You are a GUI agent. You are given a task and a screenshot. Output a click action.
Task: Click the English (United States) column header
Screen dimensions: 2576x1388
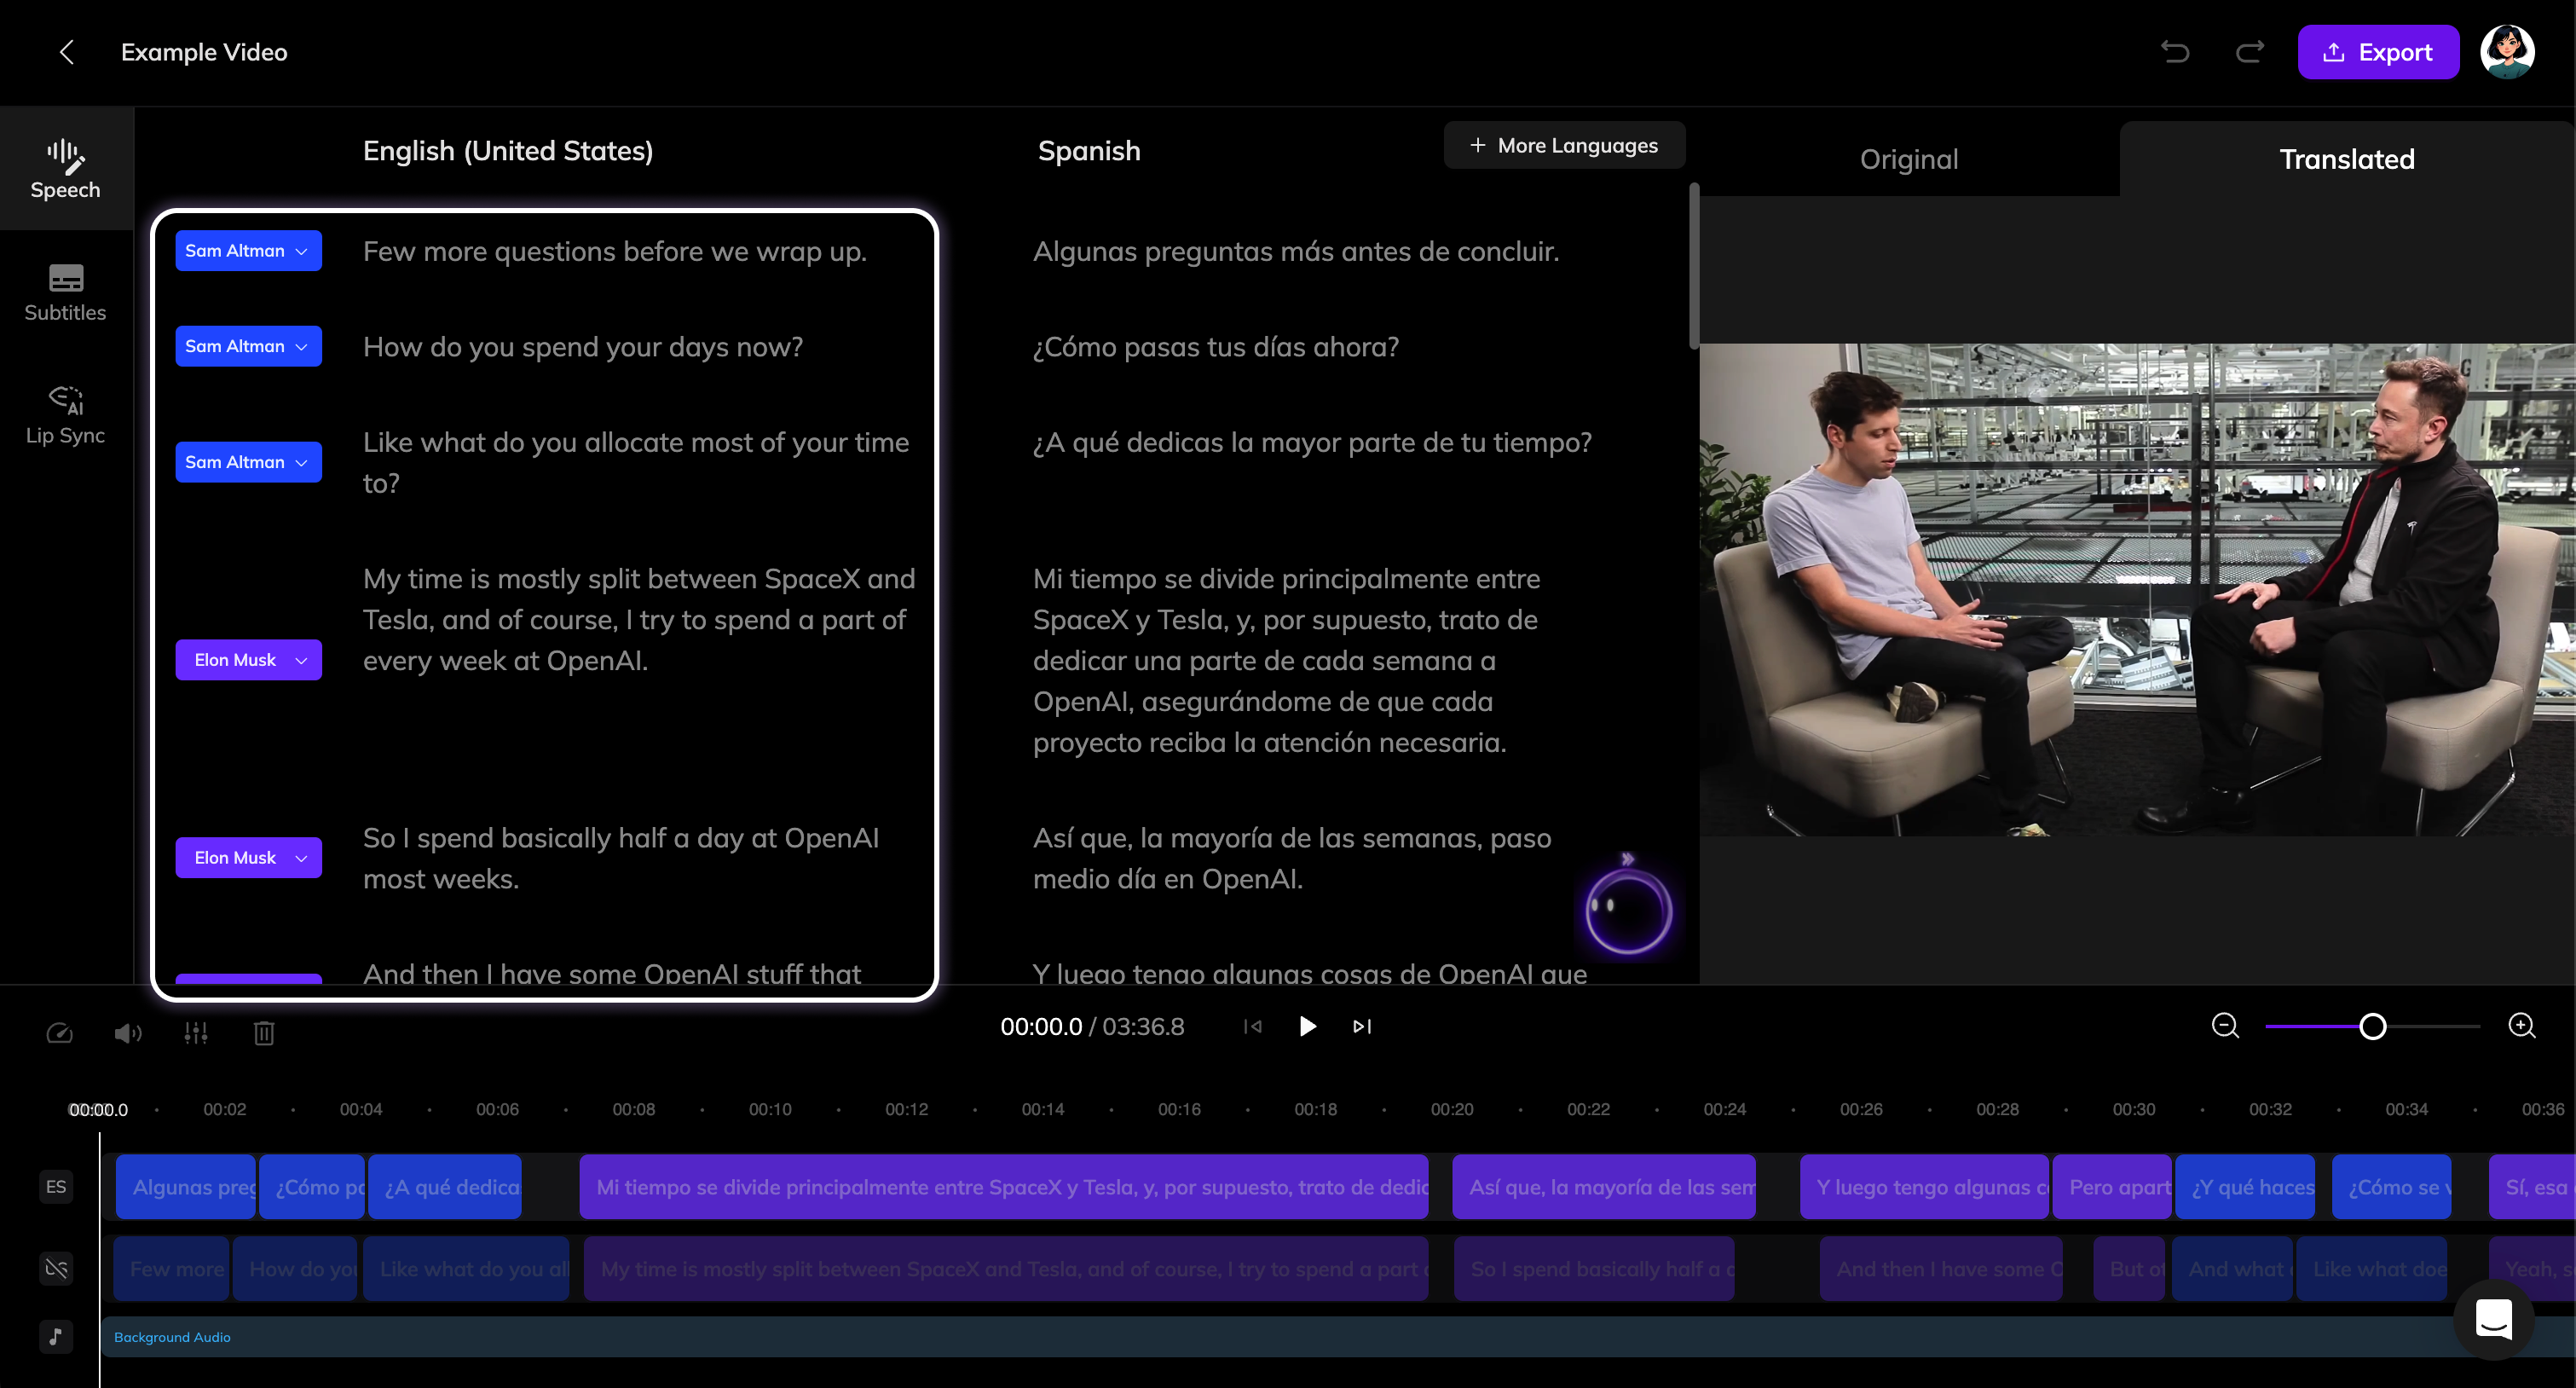coord(508,150)
